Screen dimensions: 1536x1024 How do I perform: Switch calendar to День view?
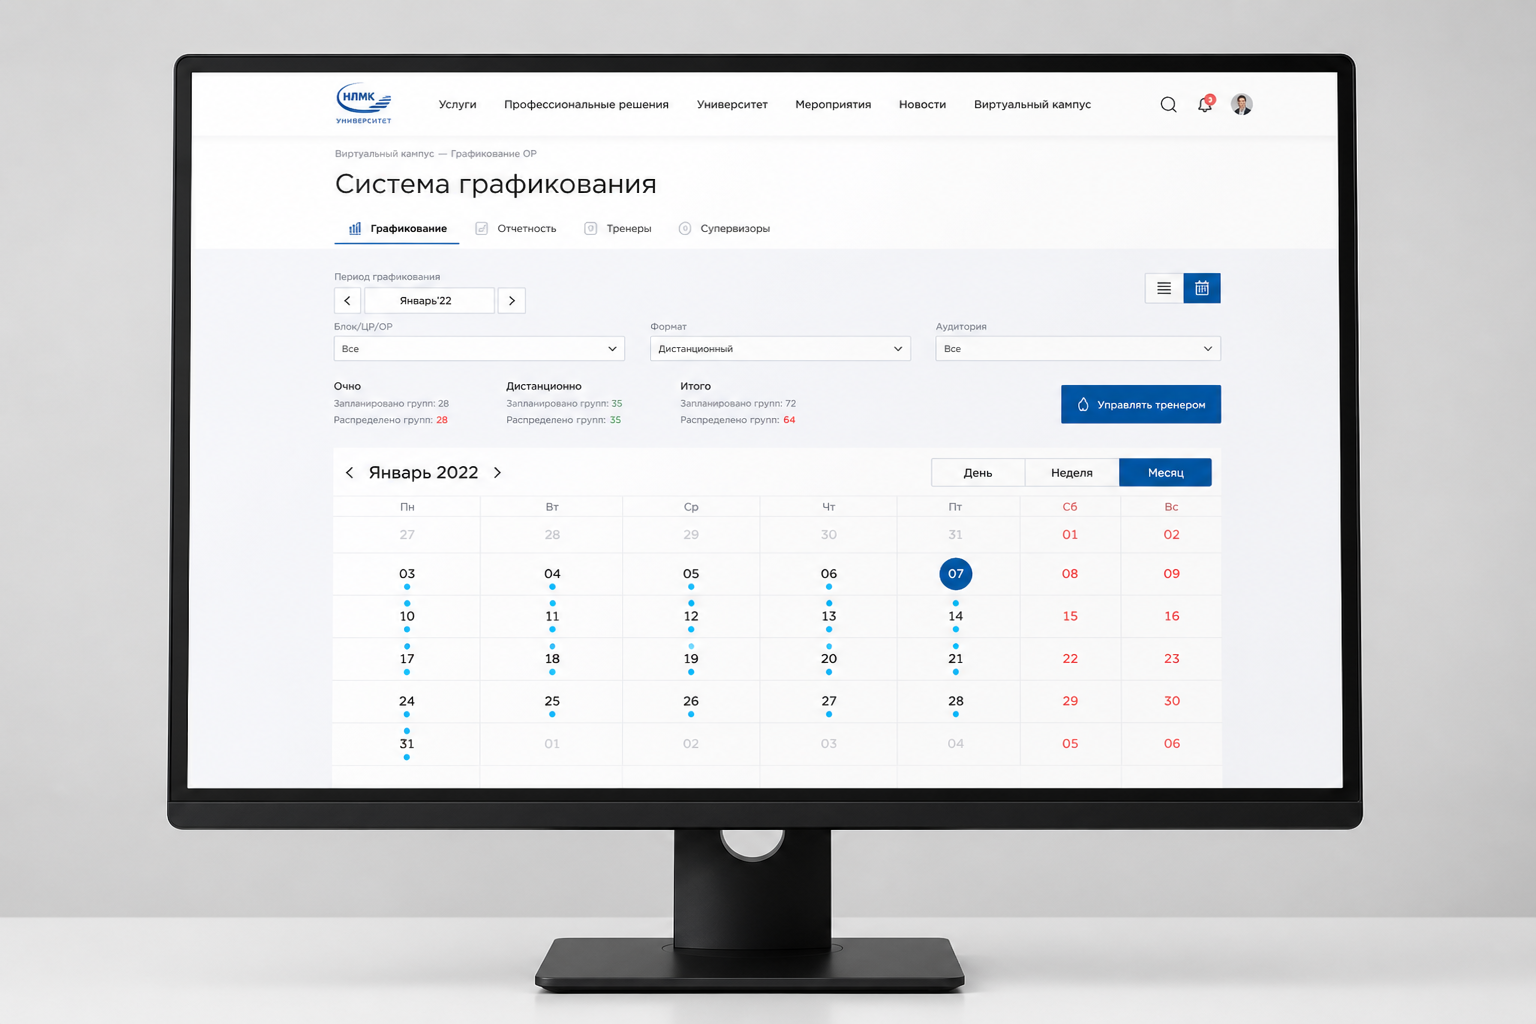(x=978, y=472)
